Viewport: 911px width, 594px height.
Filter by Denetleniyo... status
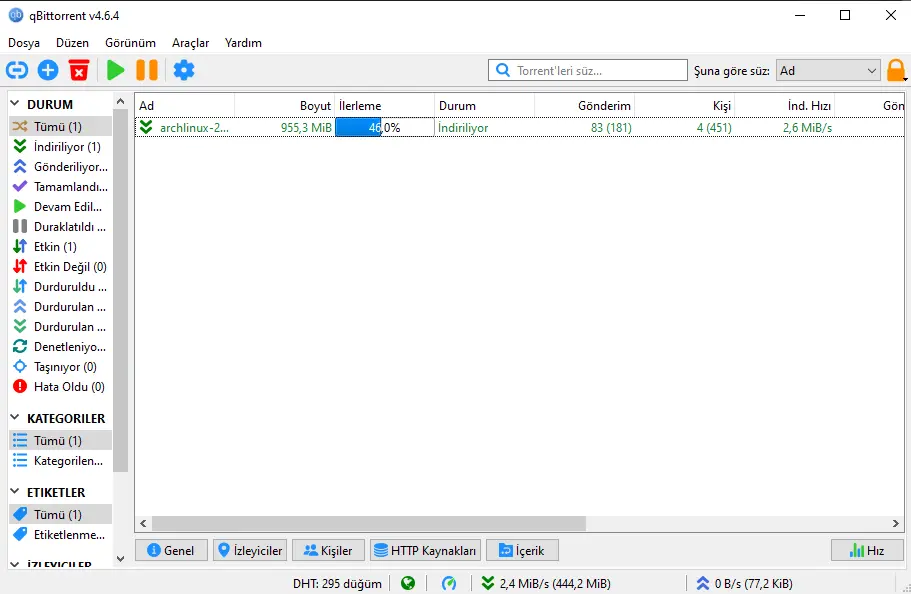[x=60, y=346]
